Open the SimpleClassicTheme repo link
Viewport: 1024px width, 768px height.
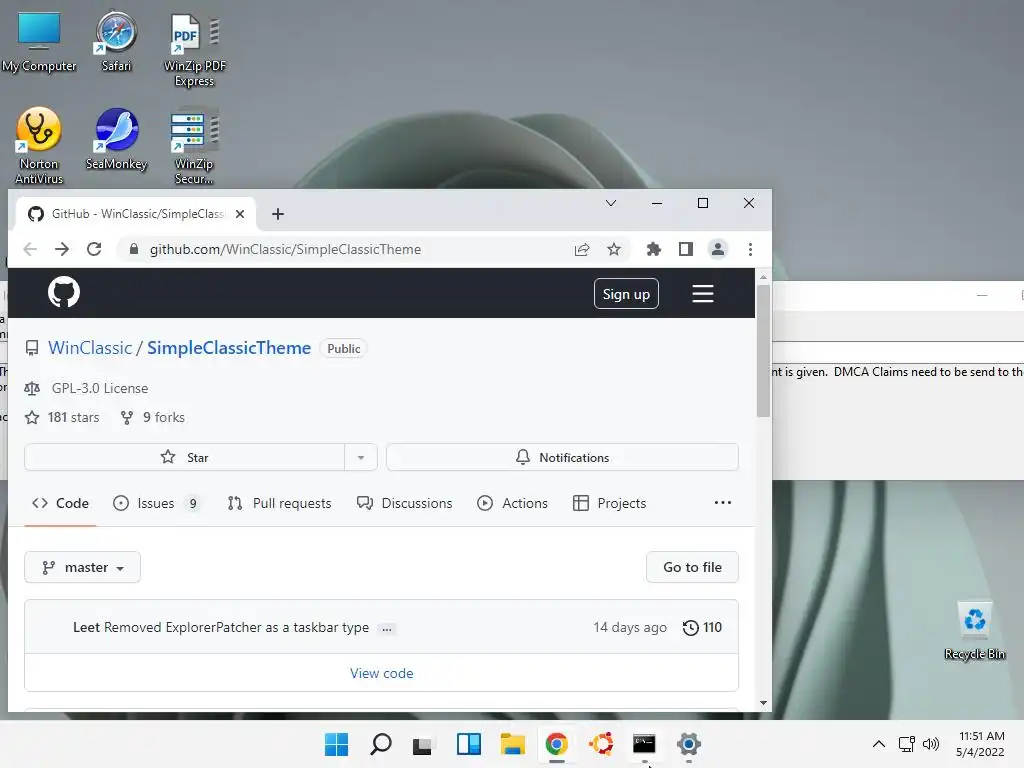[229, 347]
